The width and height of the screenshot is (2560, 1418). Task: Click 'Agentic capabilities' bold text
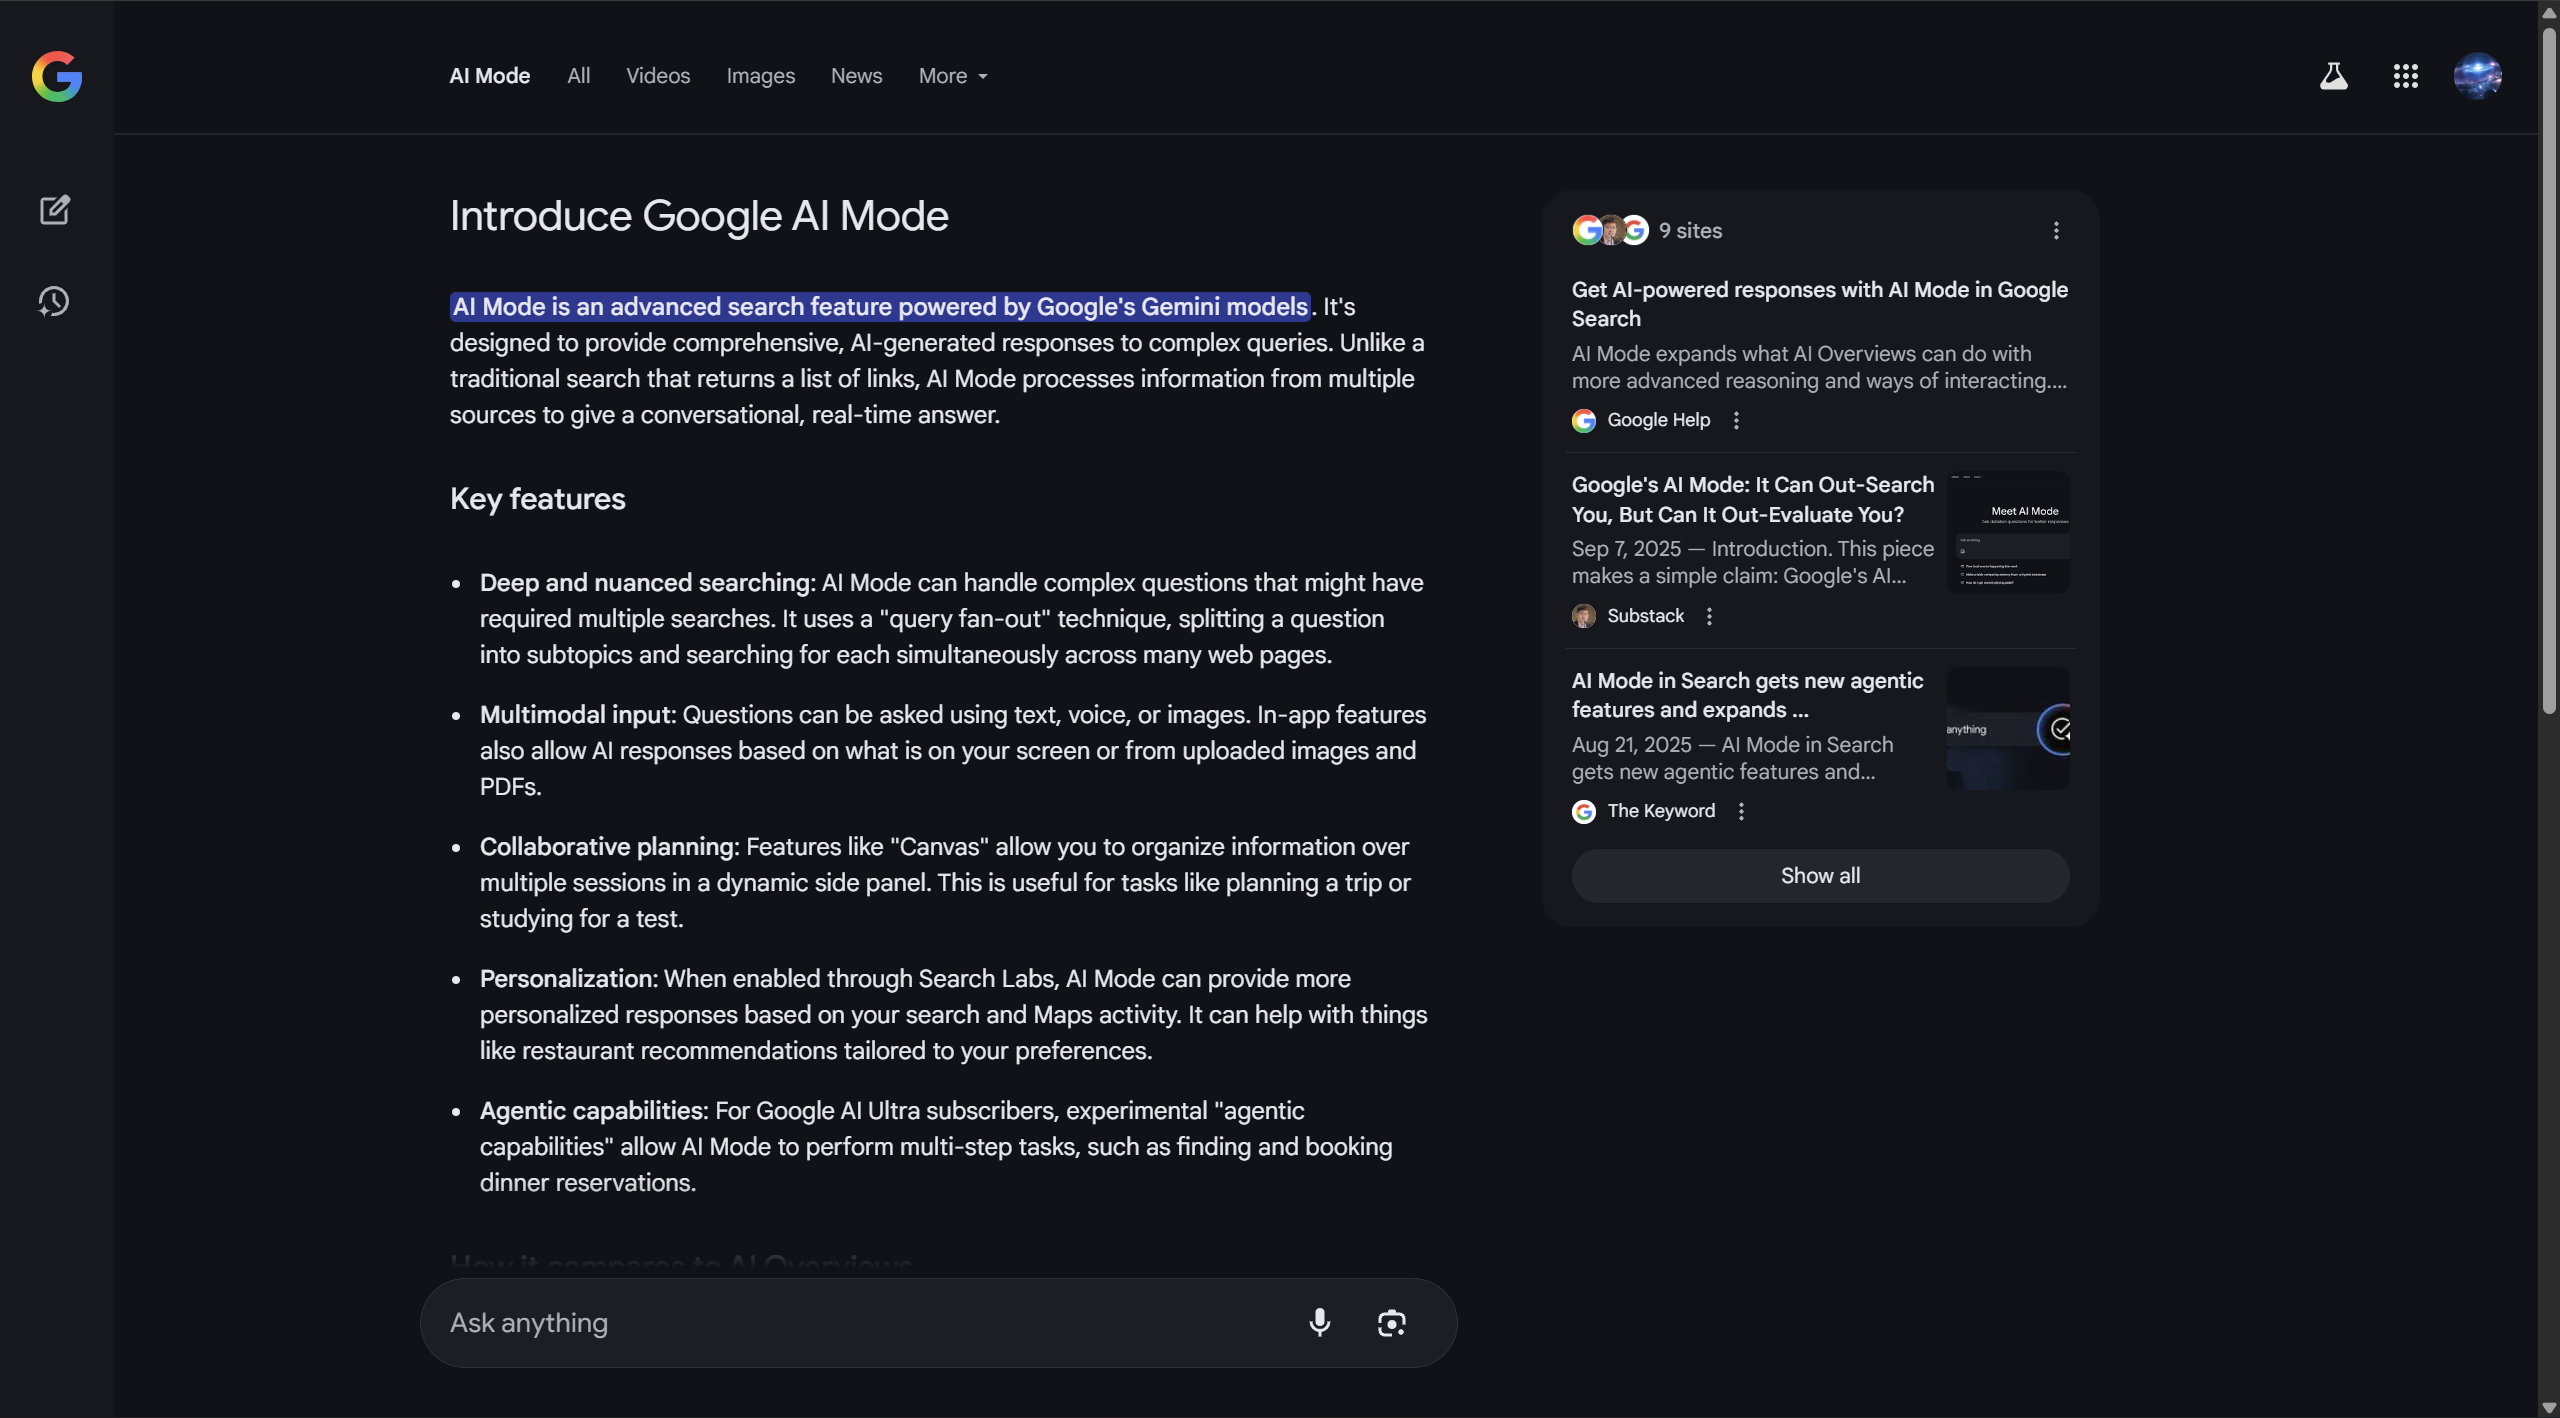[x=594, y=1111]
